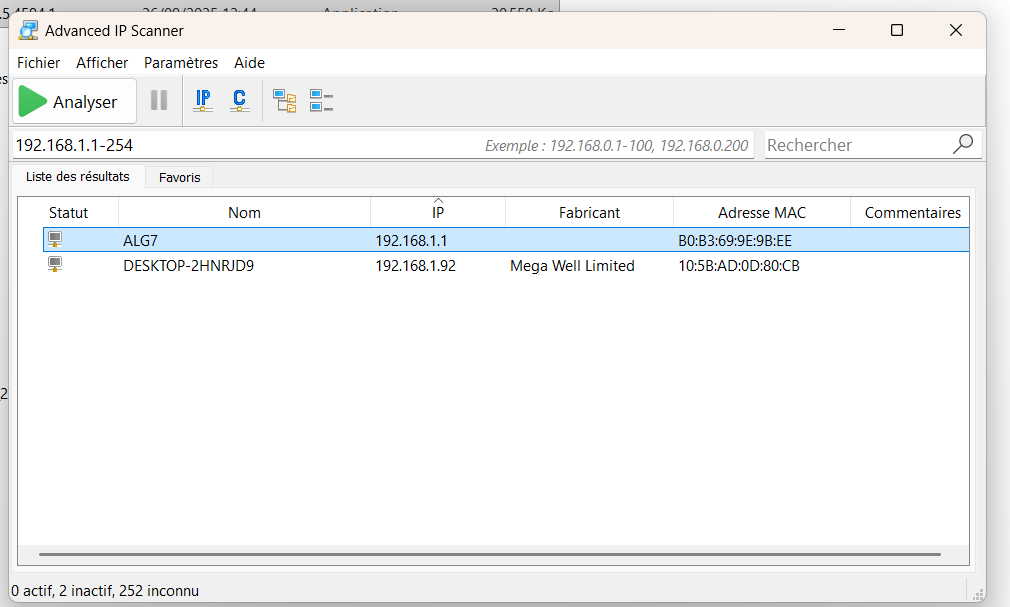This screenshot has width=1010, height=607.
Task: Click the horizontal scrollbar under results
Action: click(x=490, y=554)
